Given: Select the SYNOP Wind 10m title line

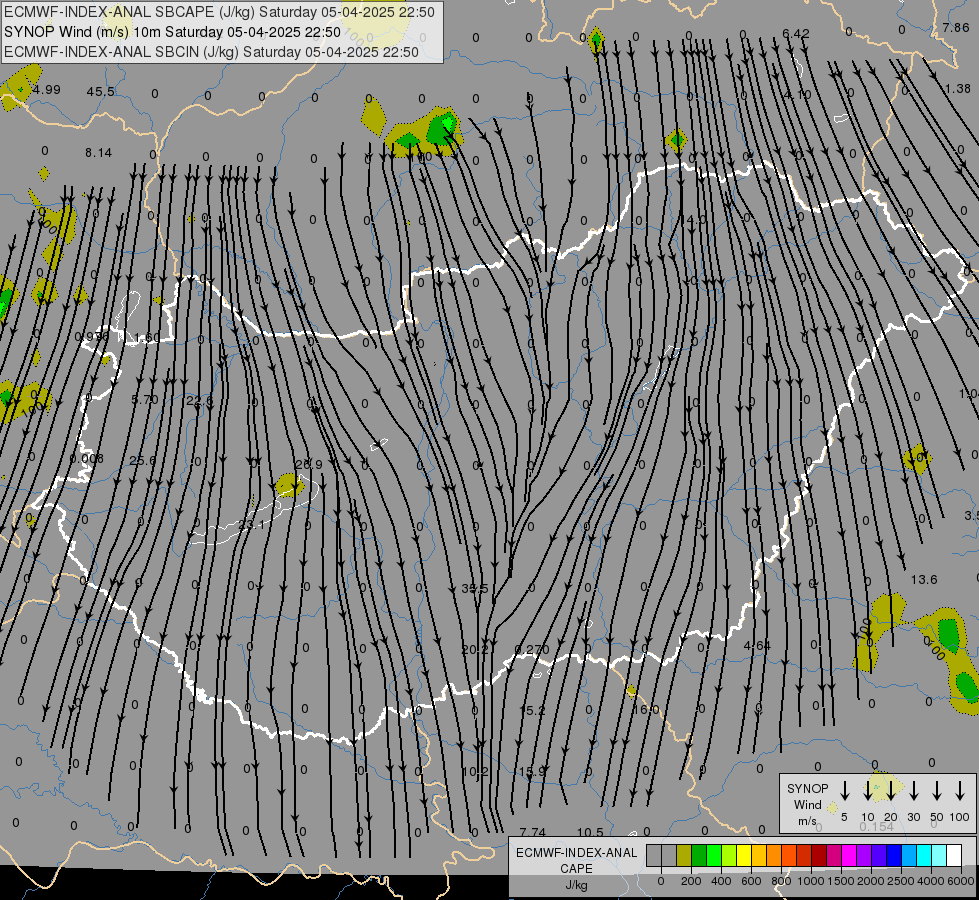Looking at the screenshot, I should click(172, 32).
